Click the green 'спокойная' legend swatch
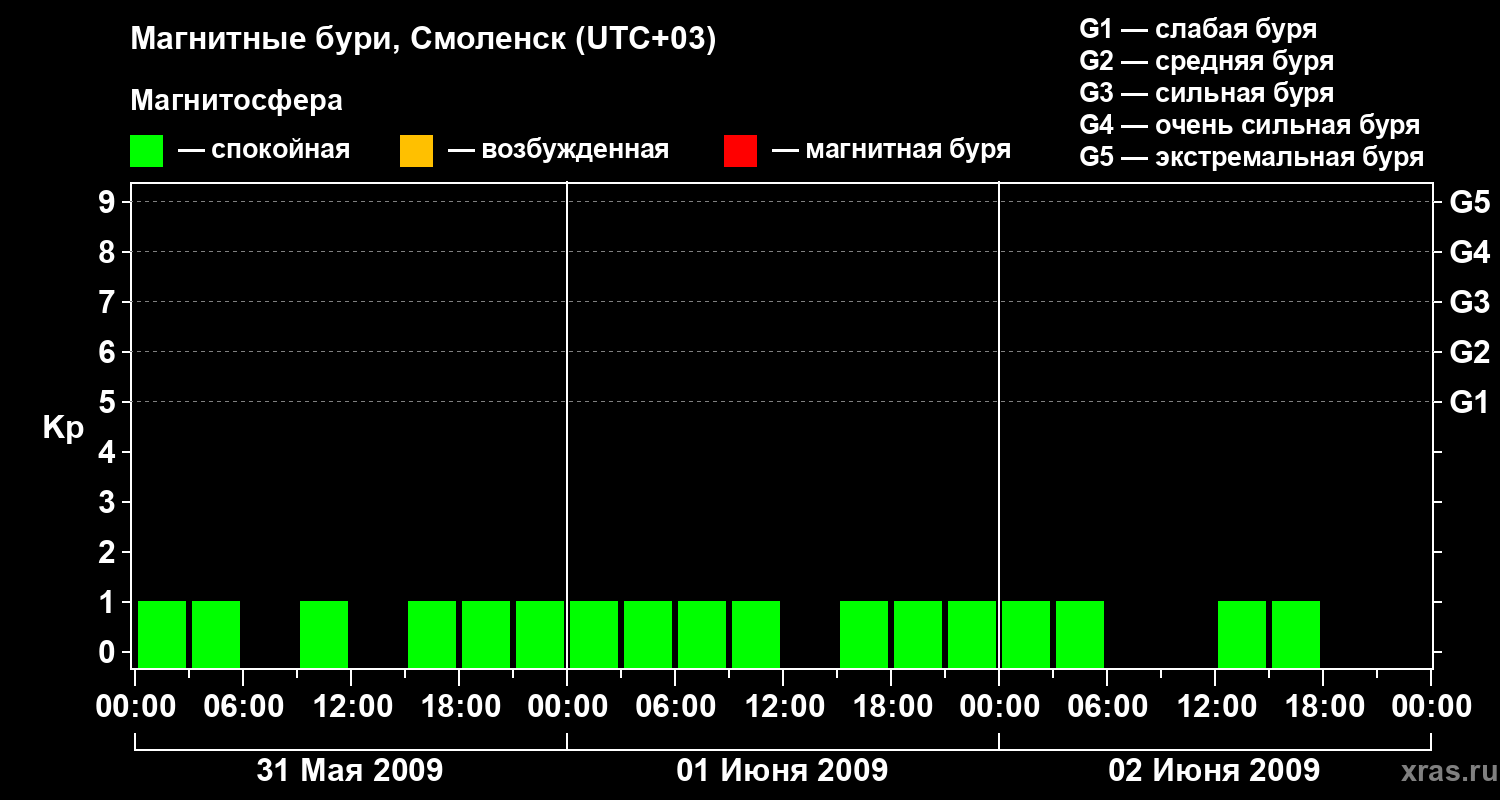The height and width of the screenshot is (800, 1500). pos(146,151)
